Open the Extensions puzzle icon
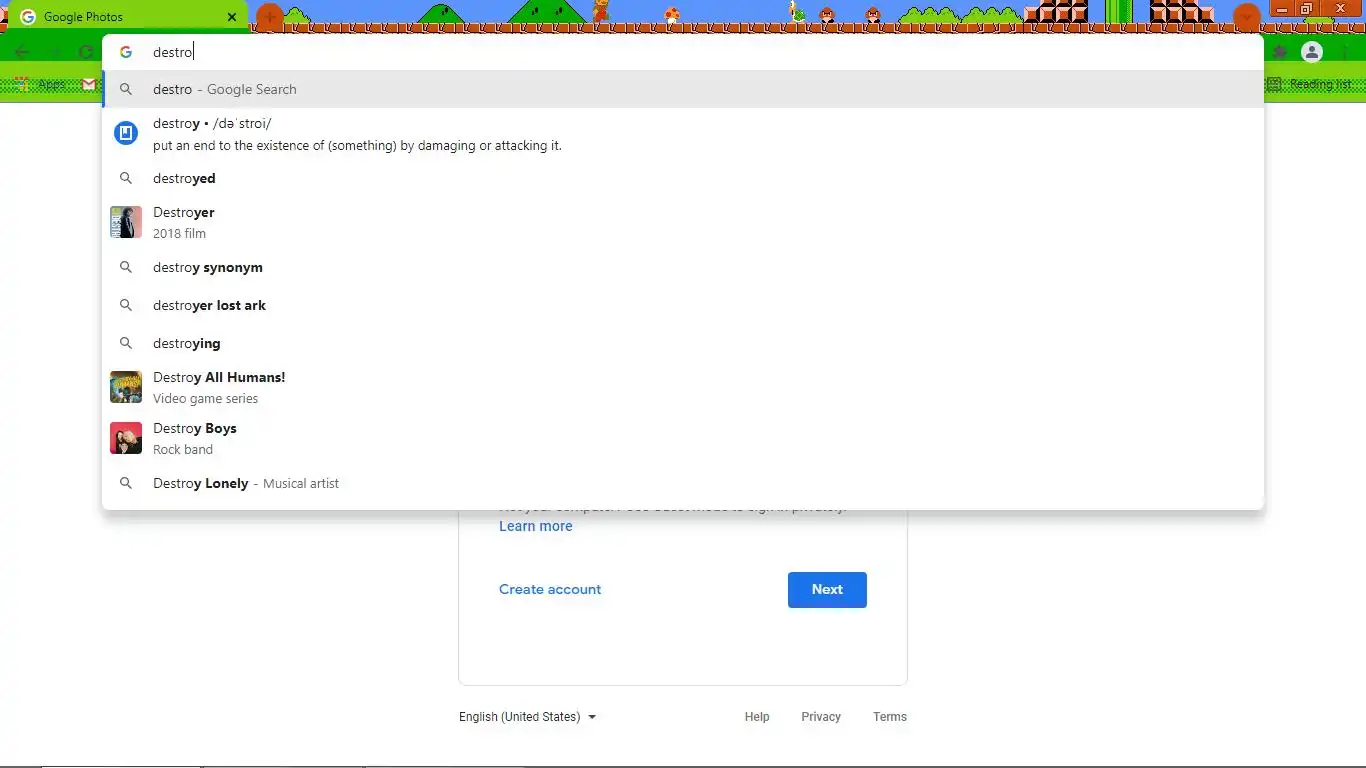1366x768 pixels. (1279, 52)
